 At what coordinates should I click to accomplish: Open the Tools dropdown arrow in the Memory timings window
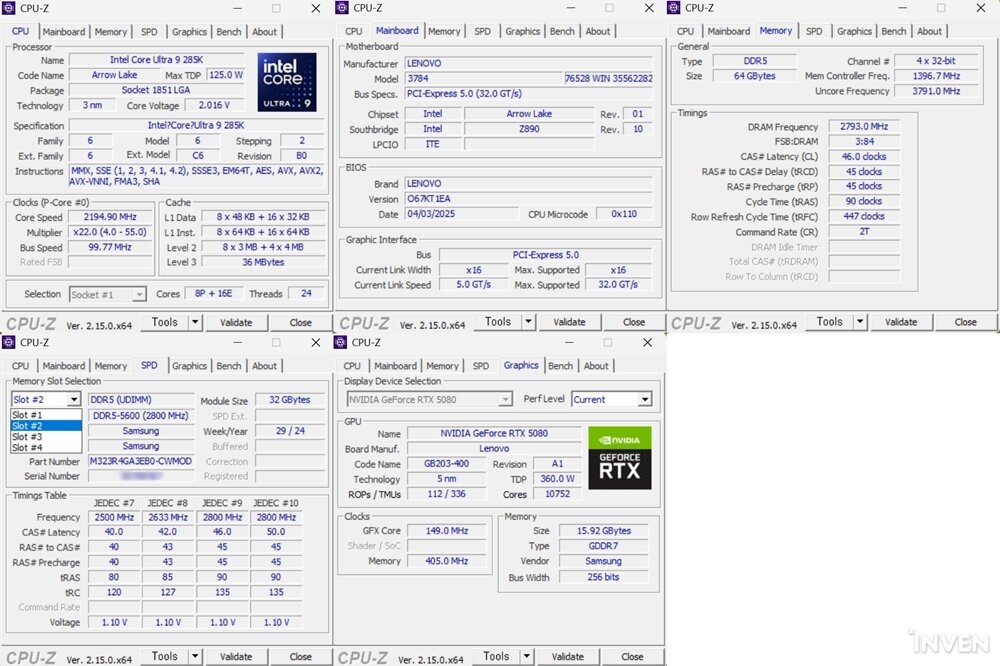(860, 322)
